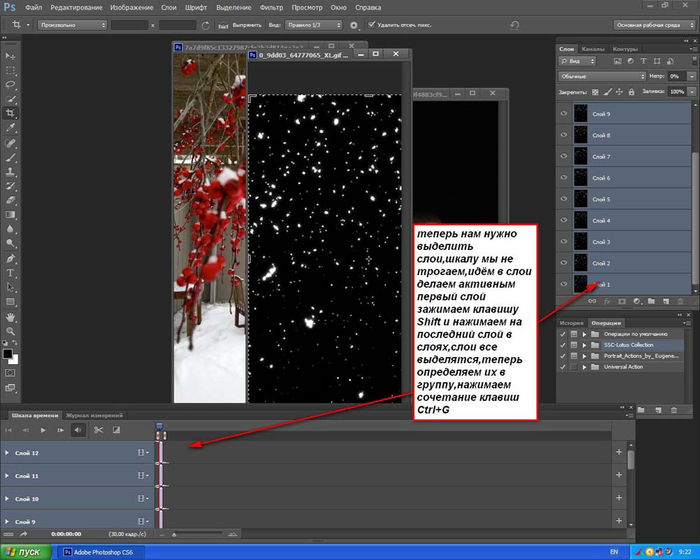Select the Rectangle shape tool
The image size is (700, 560).
pyautogui.click(x=10, y=301)
